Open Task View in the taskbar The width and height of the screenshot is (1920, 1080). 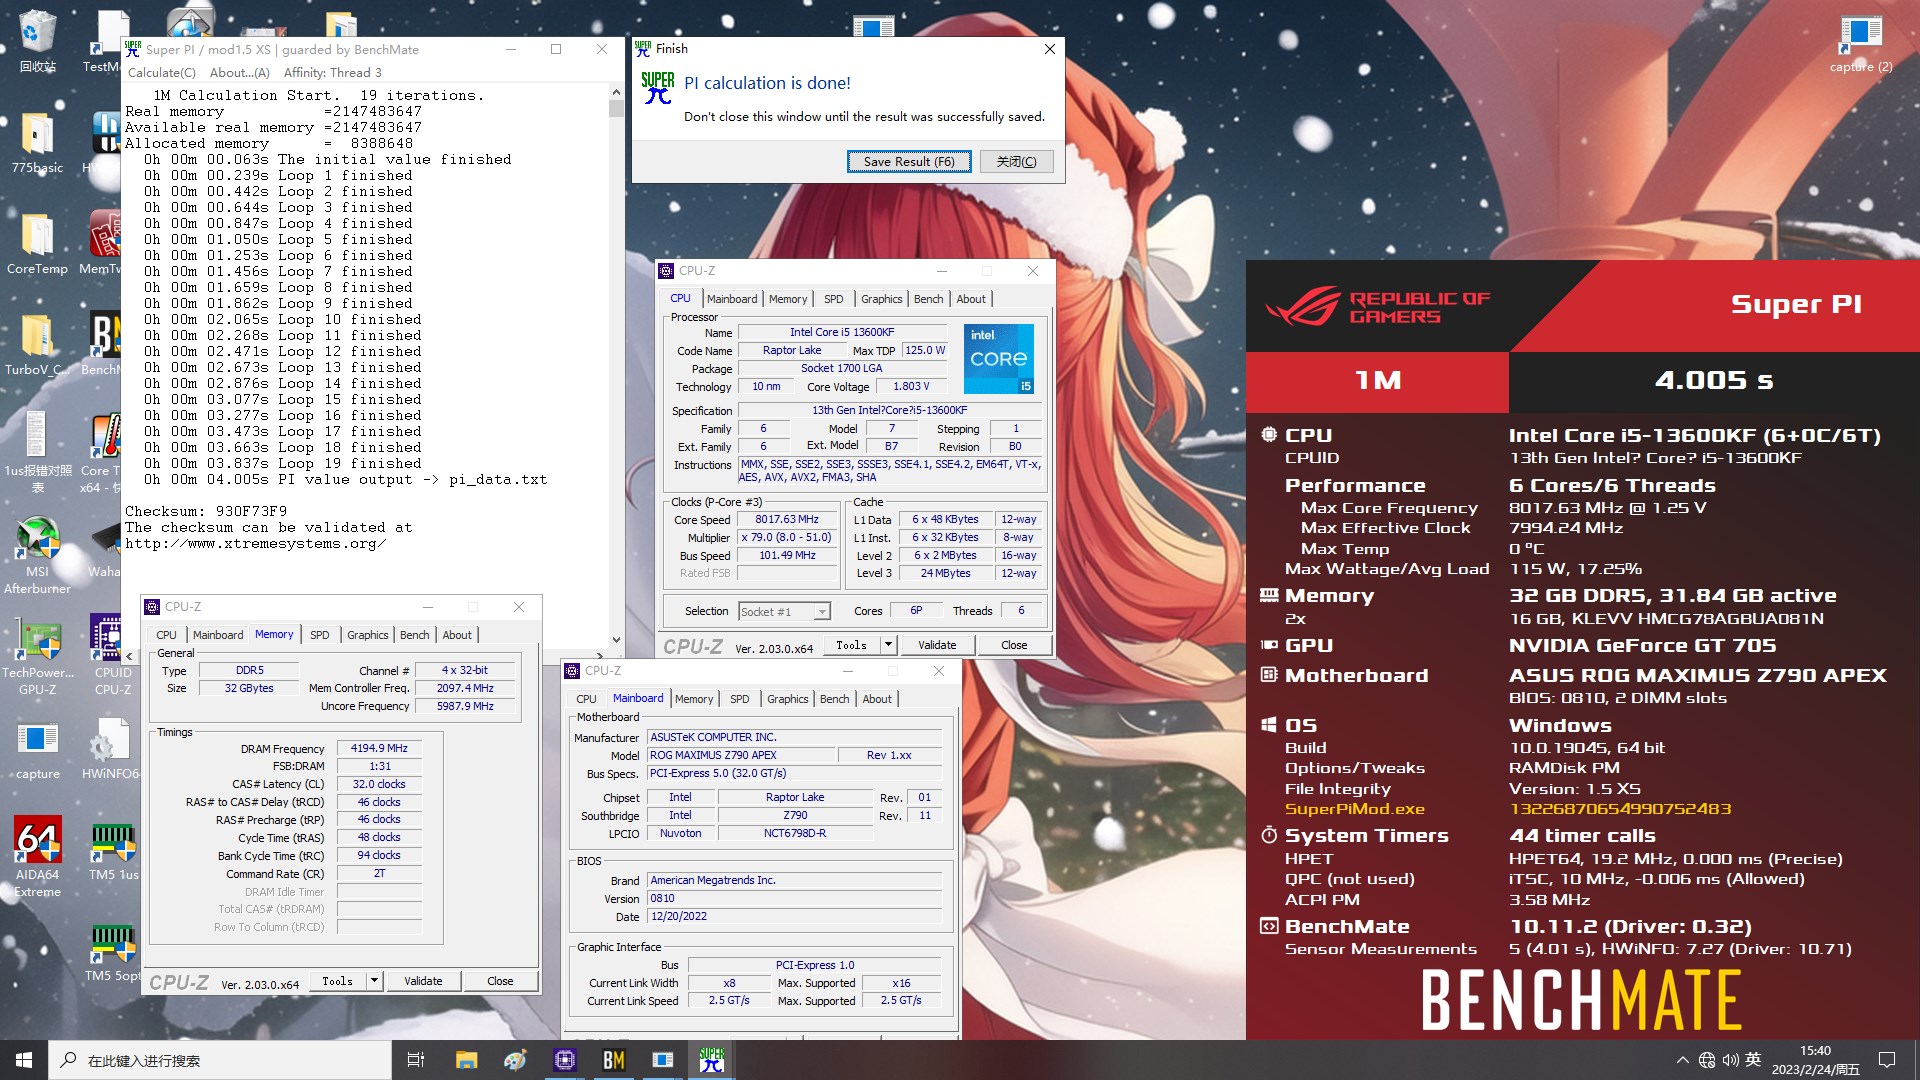[x=416, y=1060]
